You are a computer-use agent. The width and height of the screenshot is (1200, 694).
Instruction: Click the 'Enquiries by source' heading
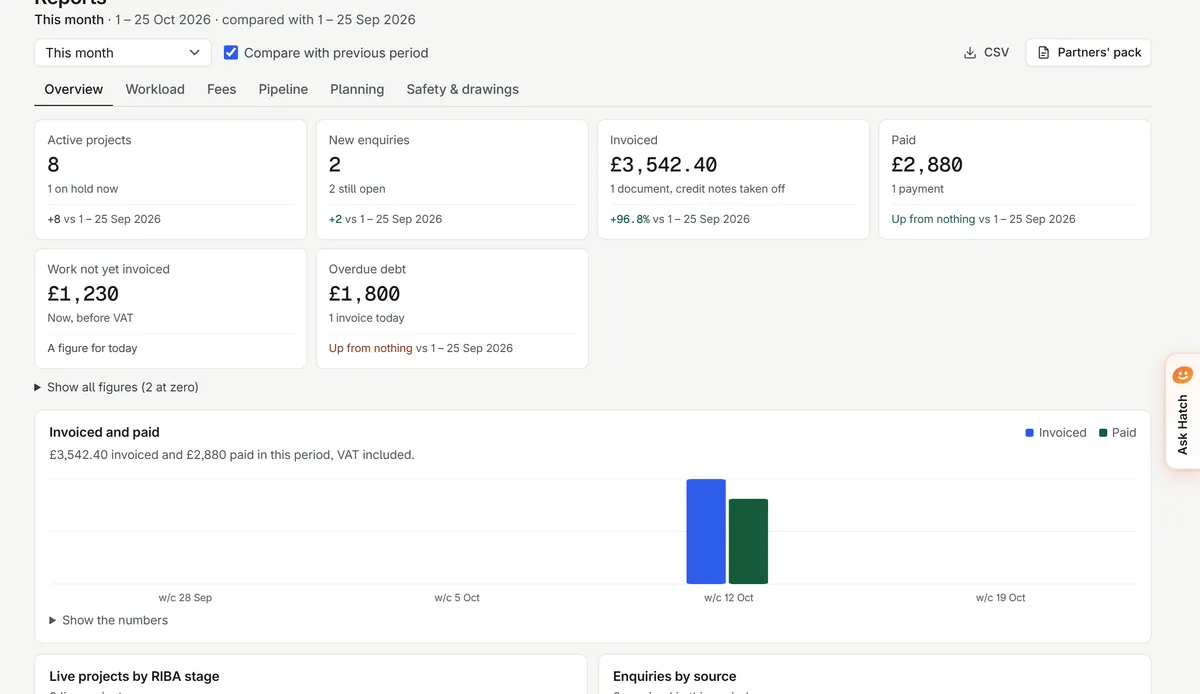[675, 676]
